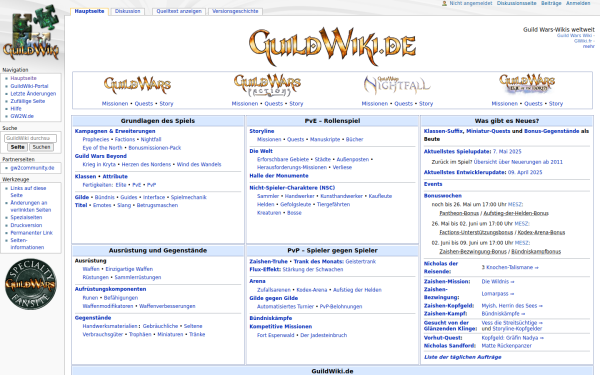Image resolution: width=600 pixels, height=375 pixels.
Task: Open Krieg in Kryta link
Action: (x=99, y=165)
